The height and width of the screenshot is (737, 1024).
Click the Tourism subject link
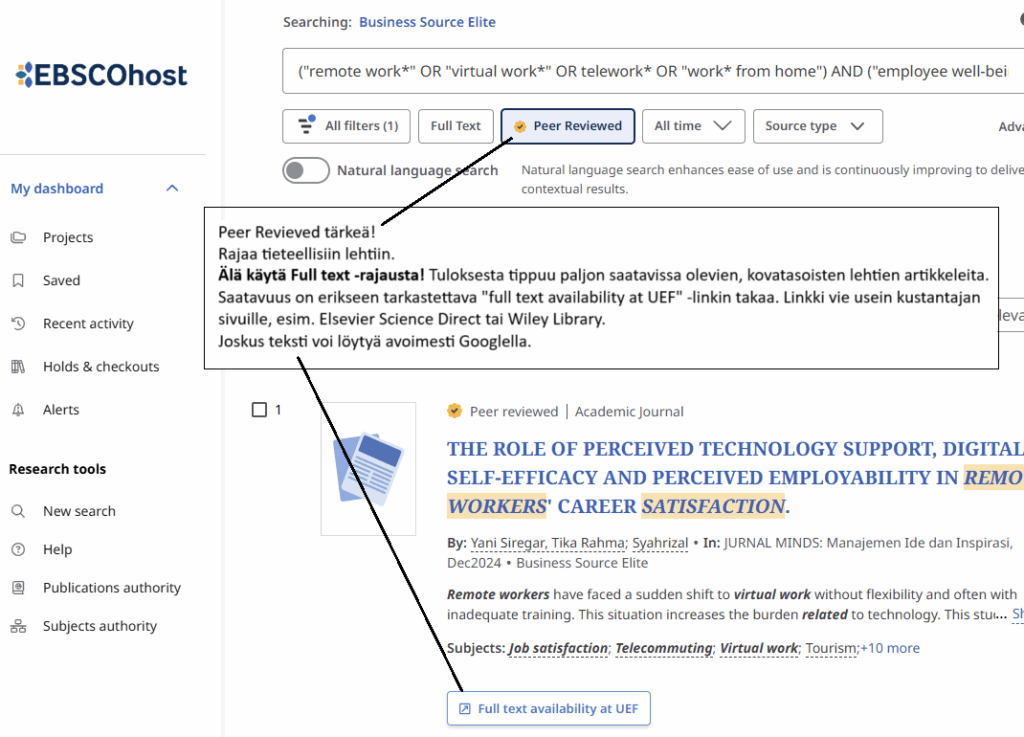[831, 648]
